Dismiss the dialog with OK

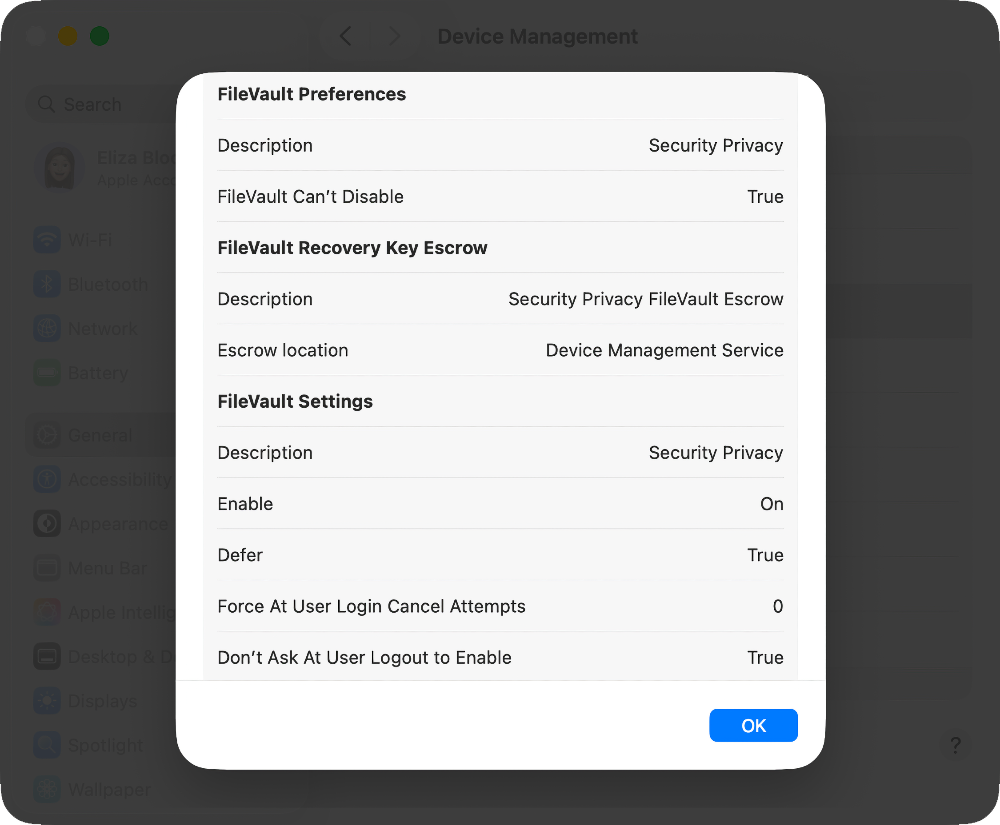753,725
